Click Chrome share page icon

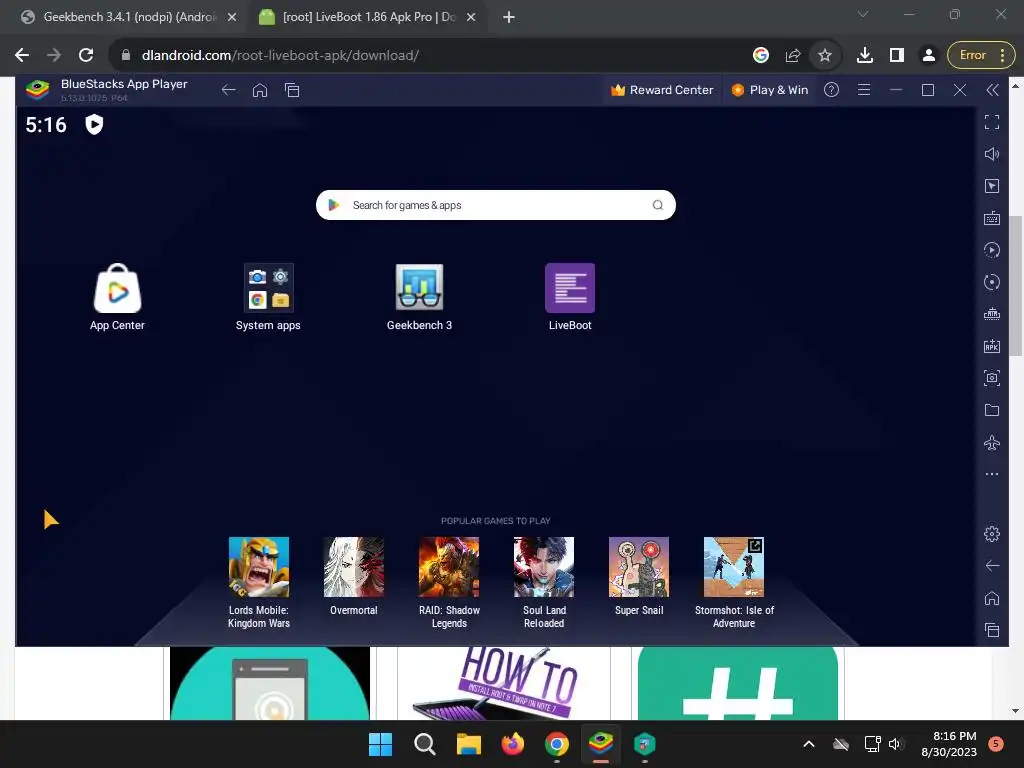click(x=793, y=56)
